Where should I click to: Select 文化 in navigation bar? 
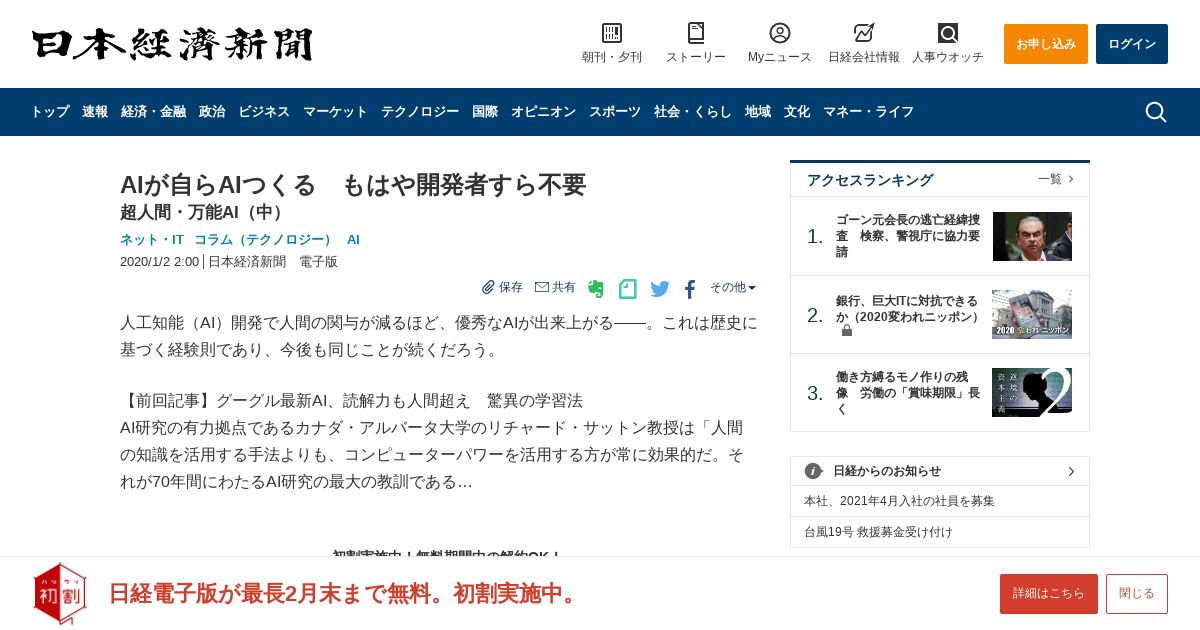797,112
